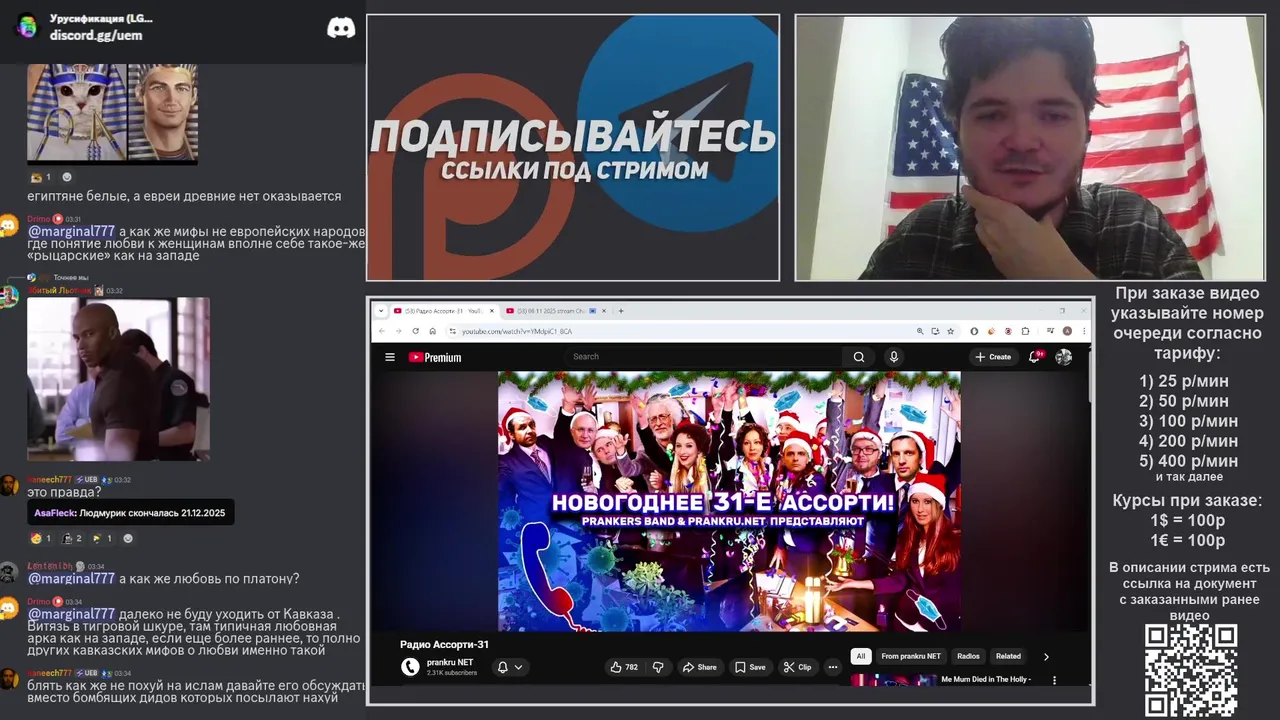Add reaction smiley under Egyptian image
1280x720 pixels.
point(67,177)
